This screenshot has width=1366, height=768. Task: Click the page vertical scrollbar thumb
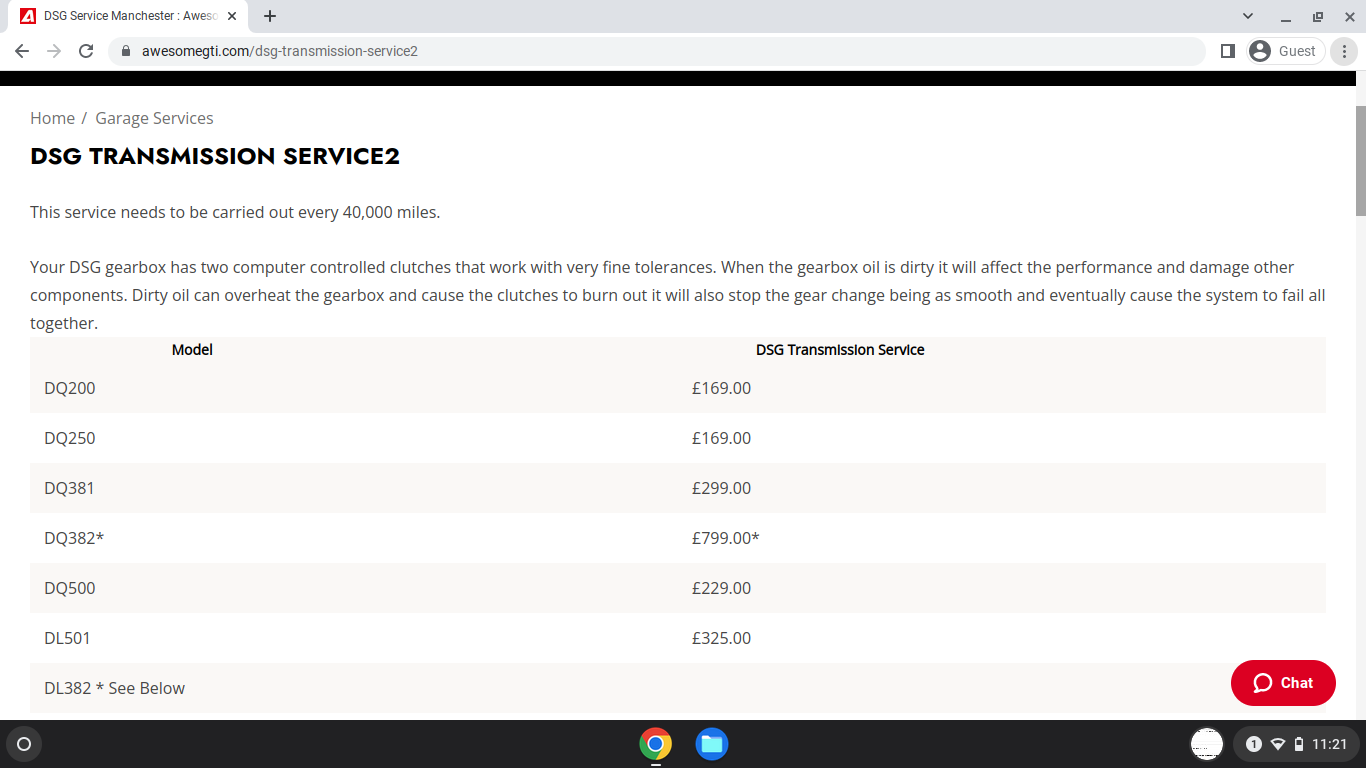tap(1360, 160)
